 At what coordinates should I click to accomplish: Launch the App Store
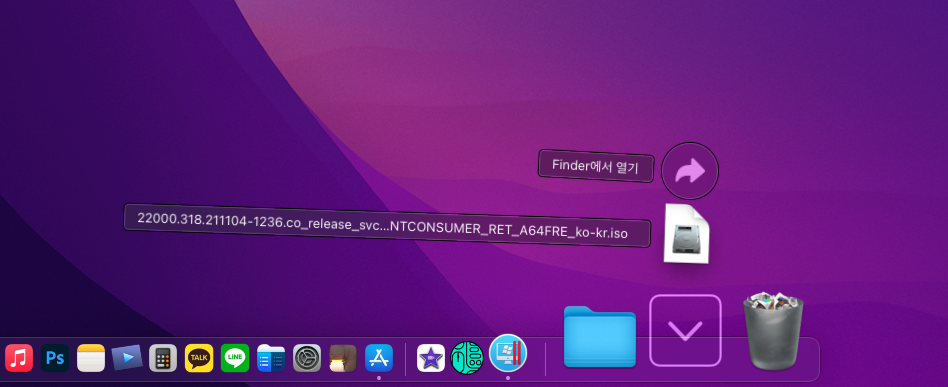(379, 358)
